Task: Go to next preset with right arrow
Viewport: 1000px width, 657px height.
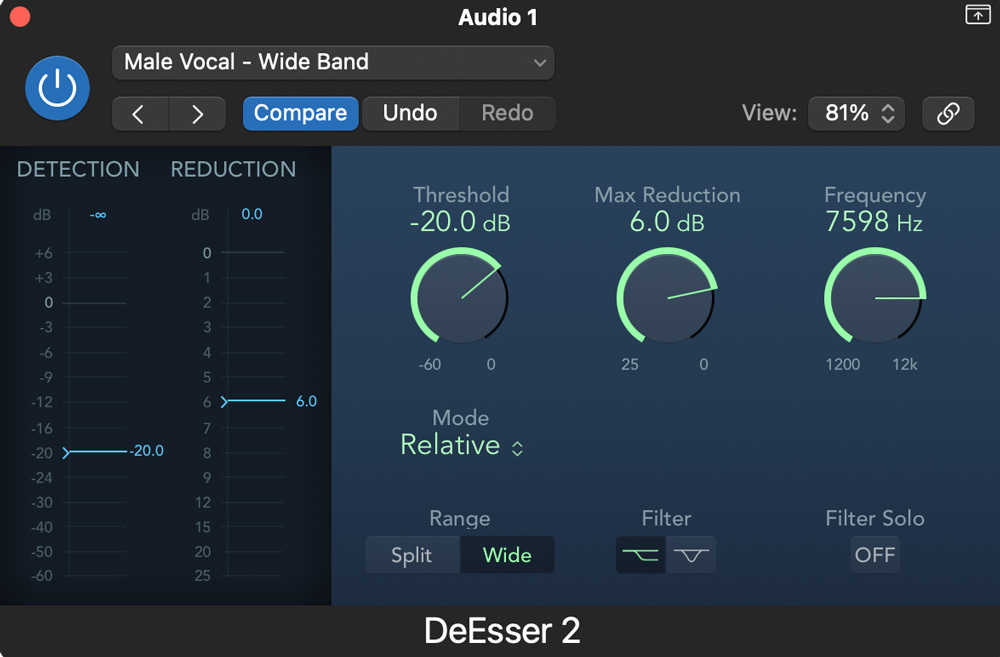Action: click(x=197, y=114)
